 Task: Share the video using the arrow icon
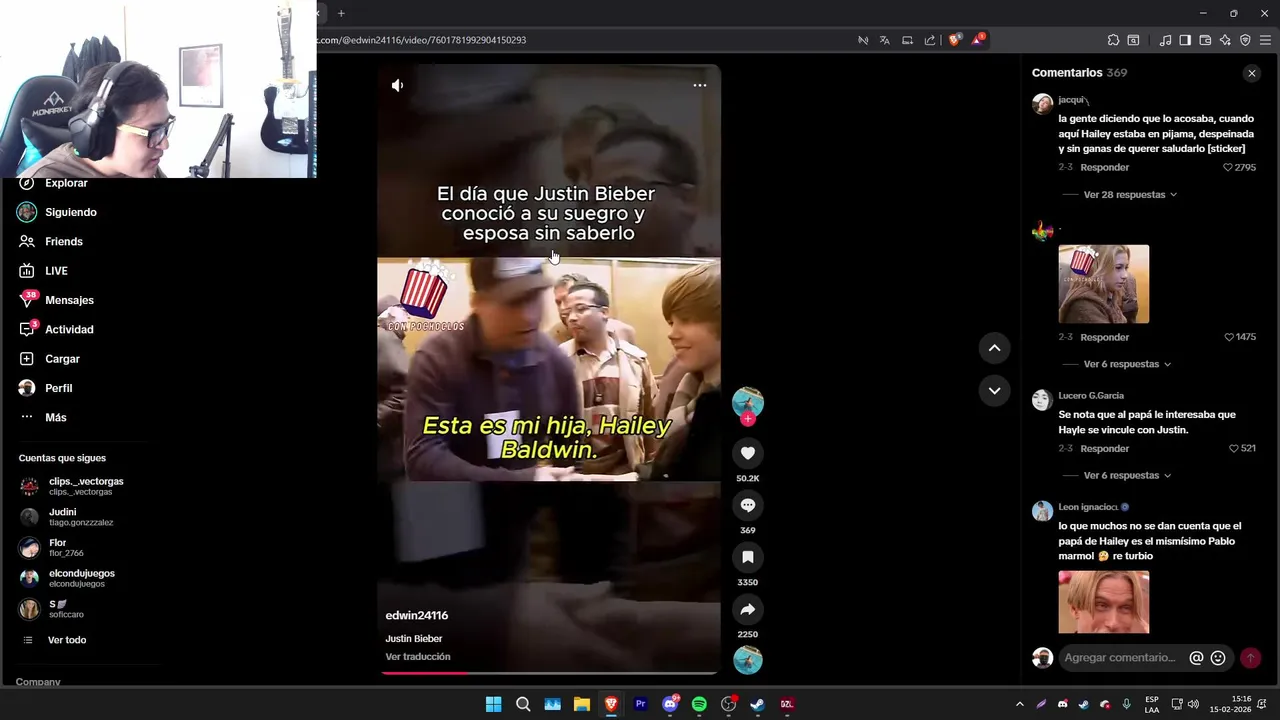click(x=748, y=609)
